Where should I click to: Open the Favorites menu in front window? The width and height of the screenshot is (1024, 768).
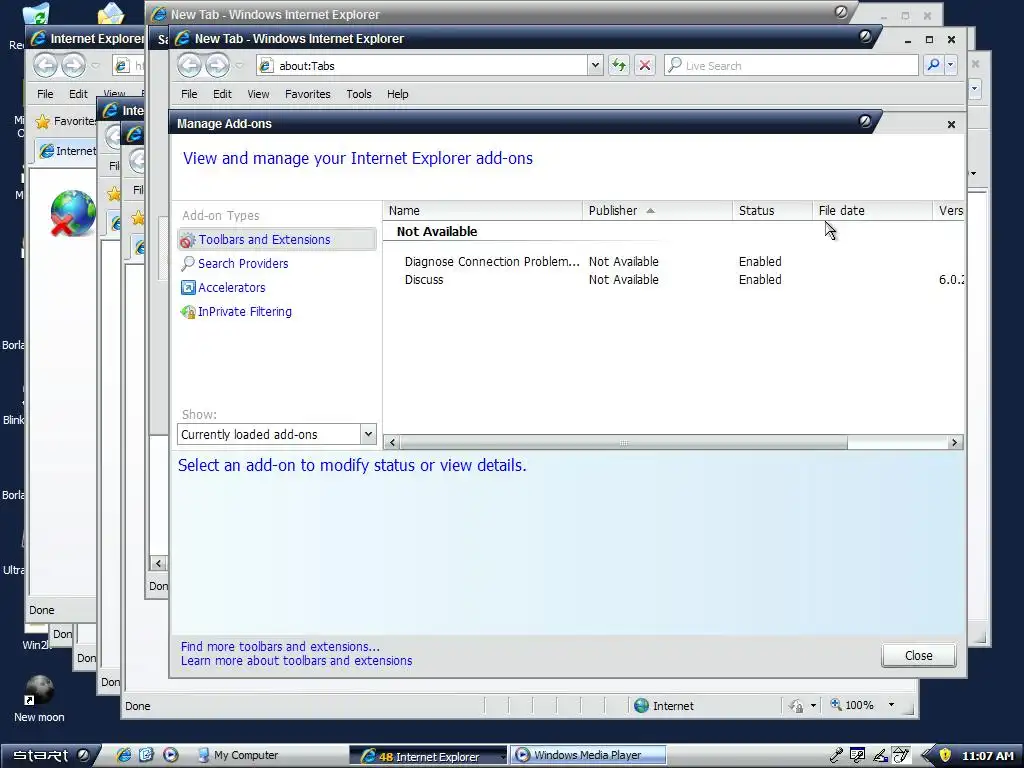[x=308, y=94]
